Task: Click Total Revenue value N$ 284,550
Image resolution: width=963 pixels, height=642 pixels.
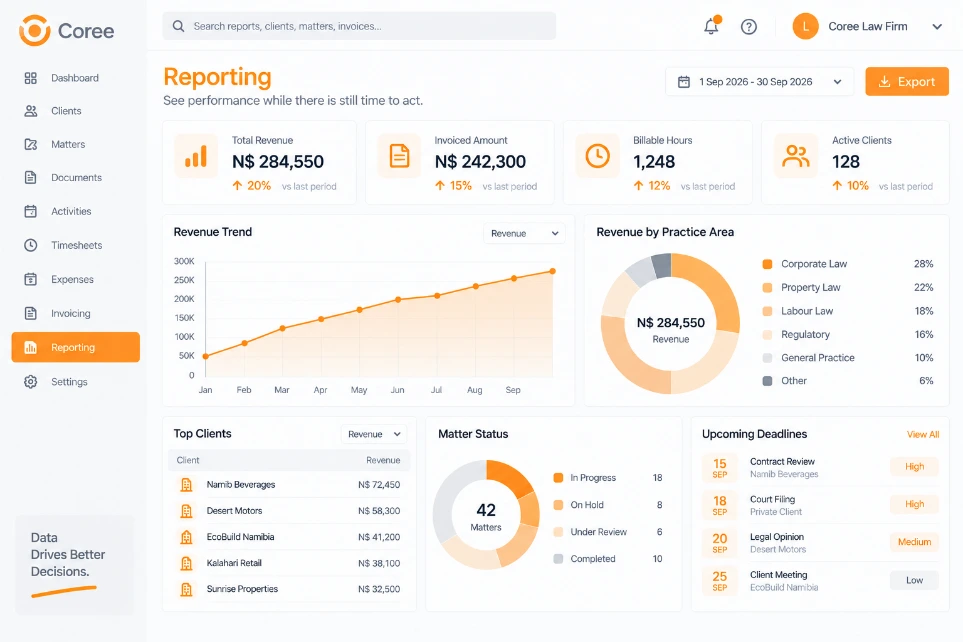Action: (278, 162)
